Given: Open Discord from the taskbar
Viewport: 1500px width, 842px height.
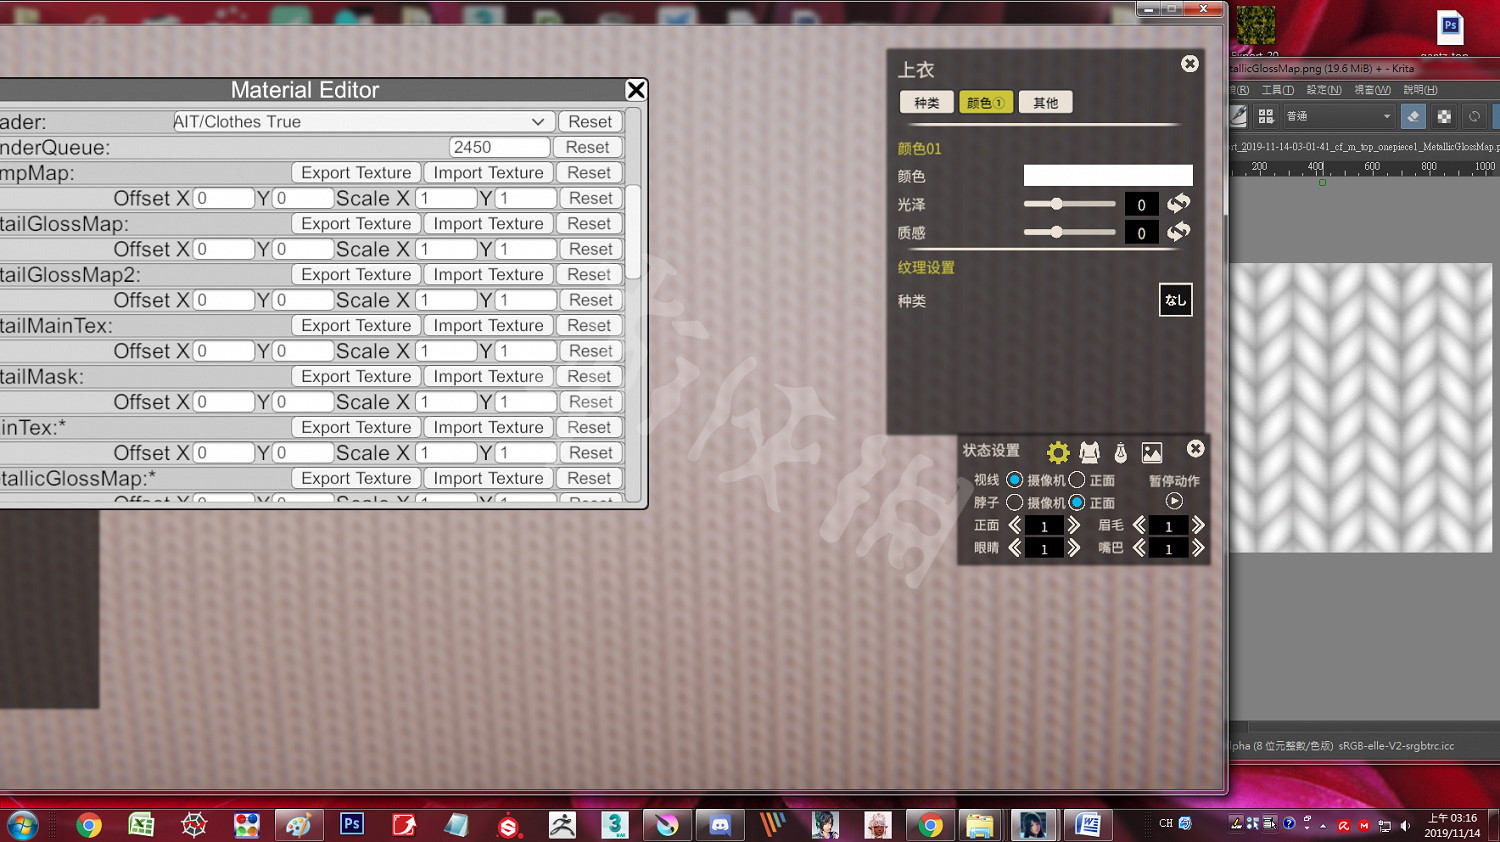Looking at the screenshot, I should point(719,825).
